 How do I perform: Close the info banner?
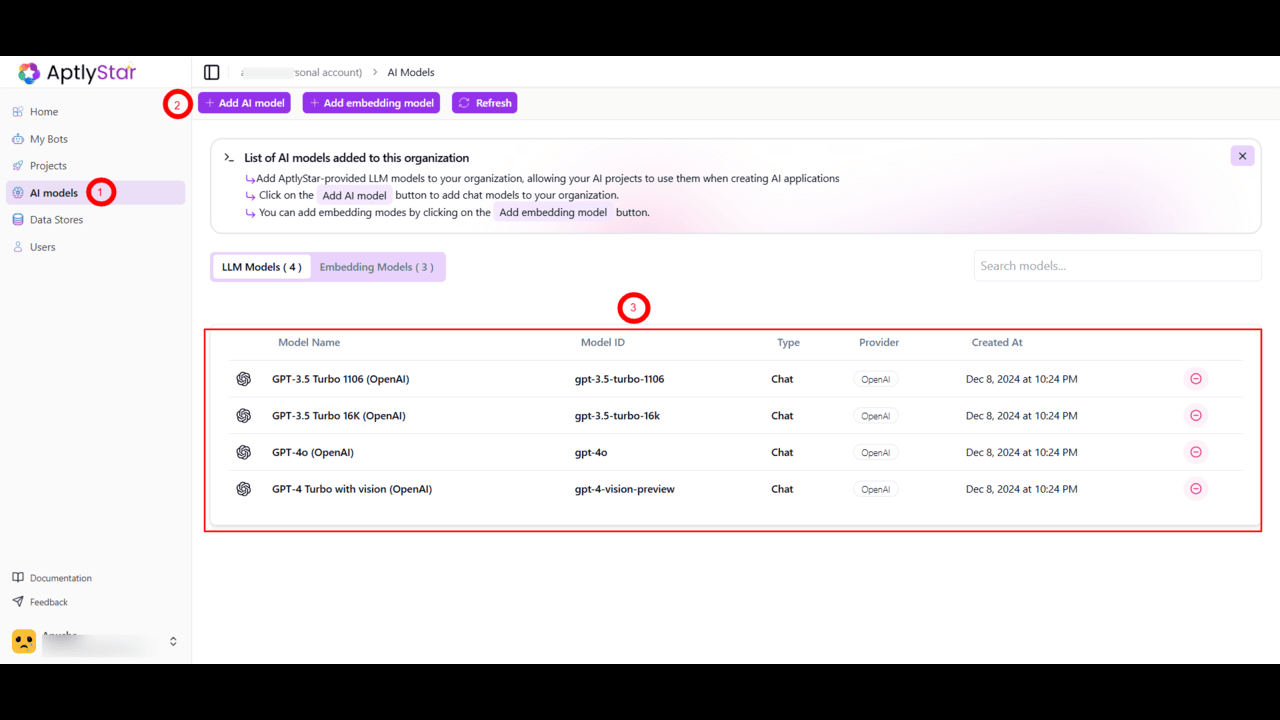[x=1242, y=156]
